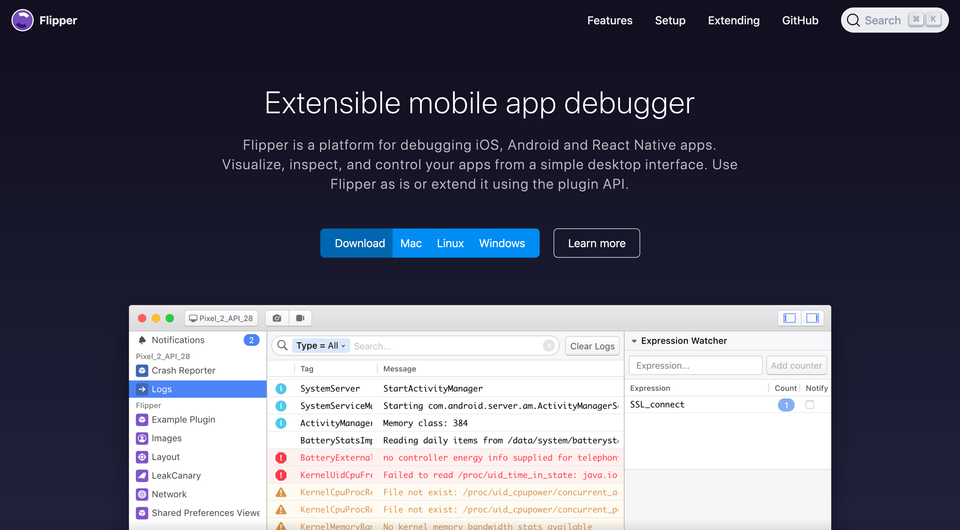Click the info icon on SystemServiceM row
Image resolution: width=960 pixels, height=530 pixels.
(x=281, y=406)
